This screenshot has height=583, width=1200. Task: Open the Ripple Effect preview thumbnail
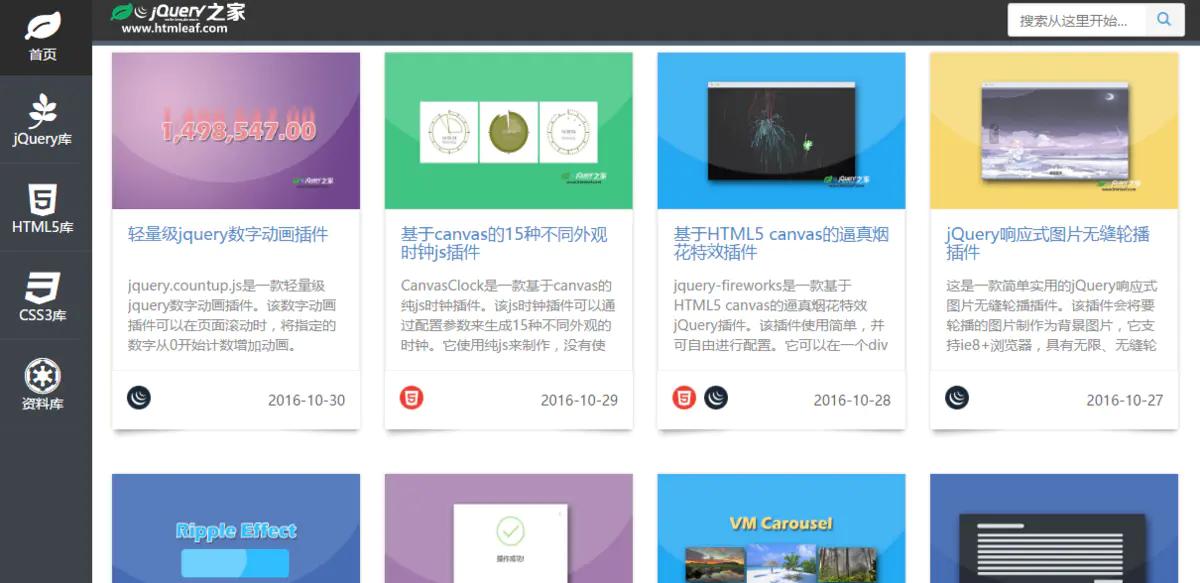pyautogui.click(x=236, y=528)
